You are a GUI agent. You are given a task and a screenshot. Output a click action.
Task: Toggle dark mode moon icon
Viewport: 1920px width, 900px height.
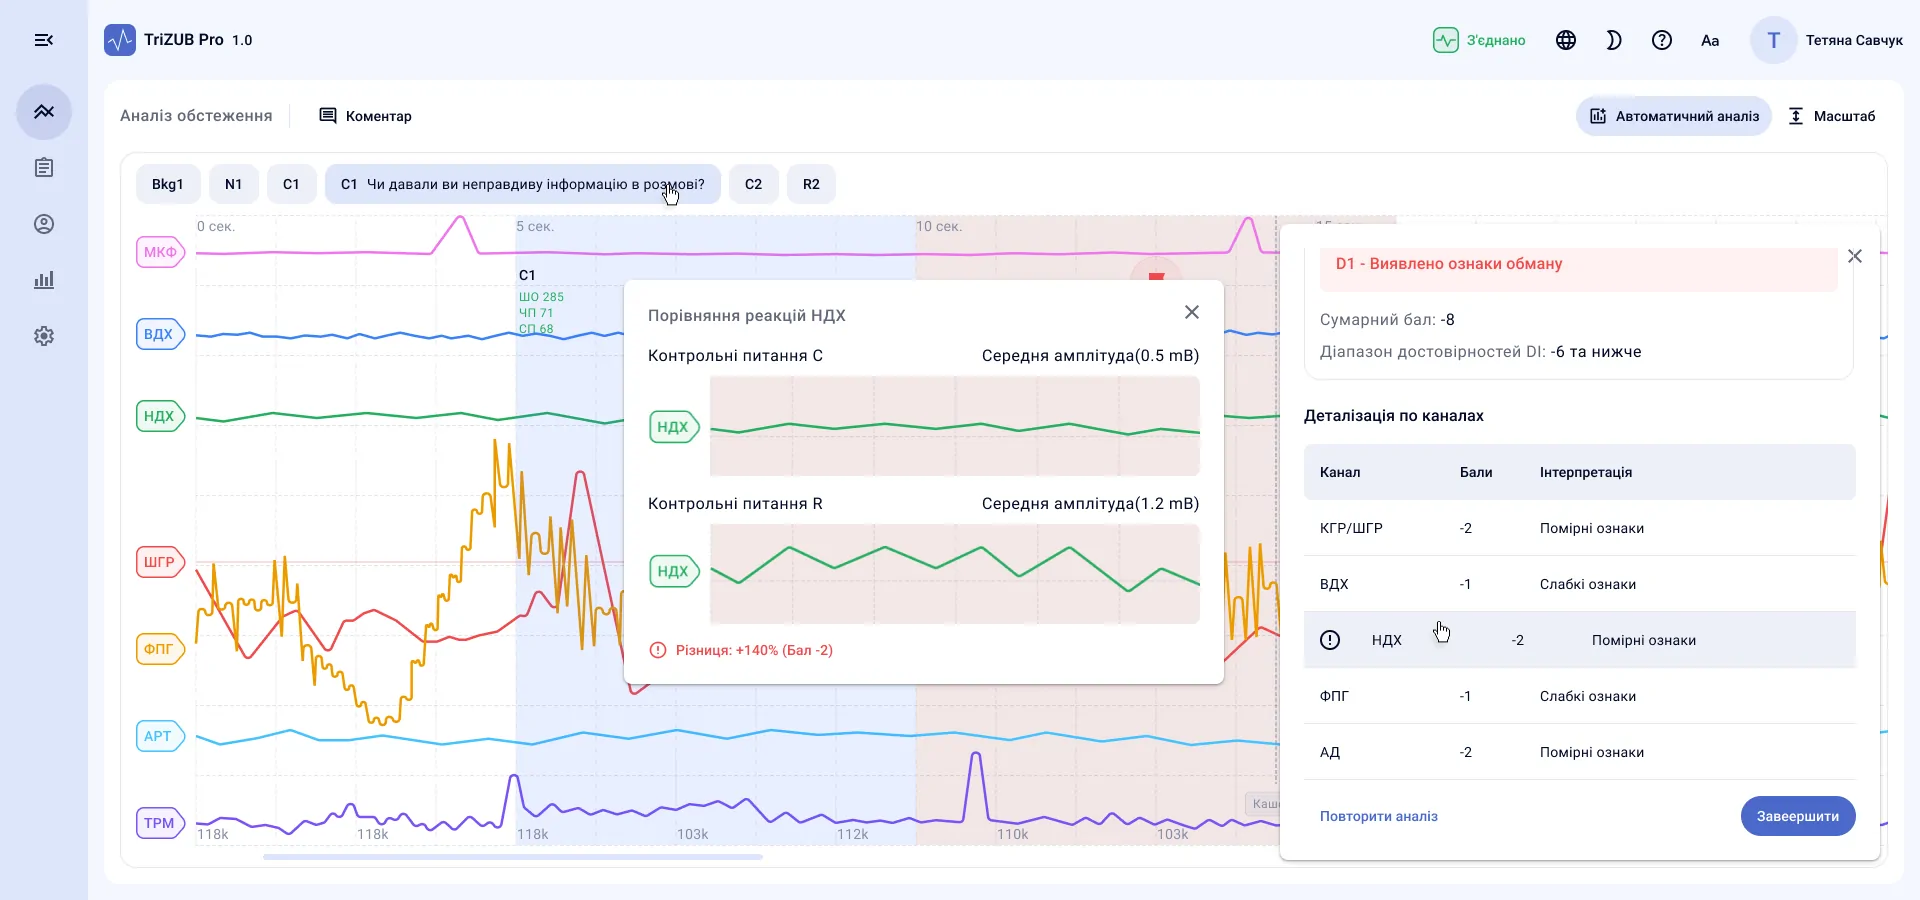1614,40
